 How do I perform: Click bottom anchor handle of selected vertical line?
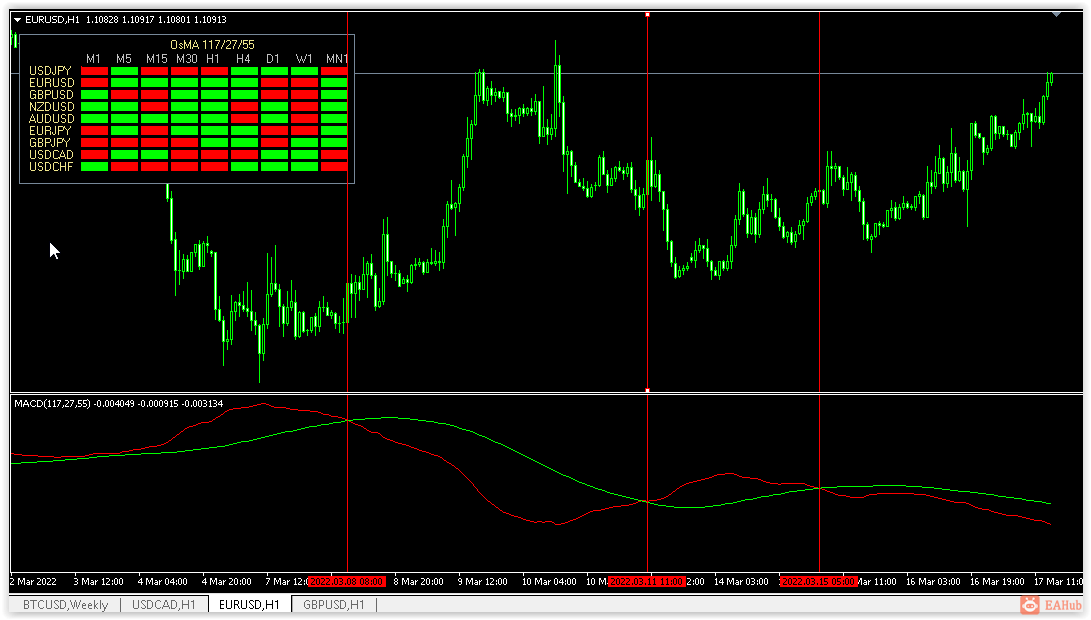click(x=648, y=390)
